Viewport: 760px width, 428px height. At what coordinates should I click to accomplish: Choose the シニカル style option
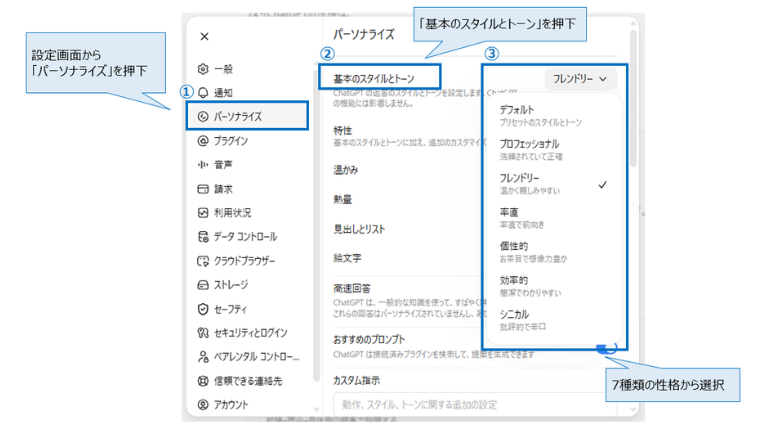coord(554,320)
